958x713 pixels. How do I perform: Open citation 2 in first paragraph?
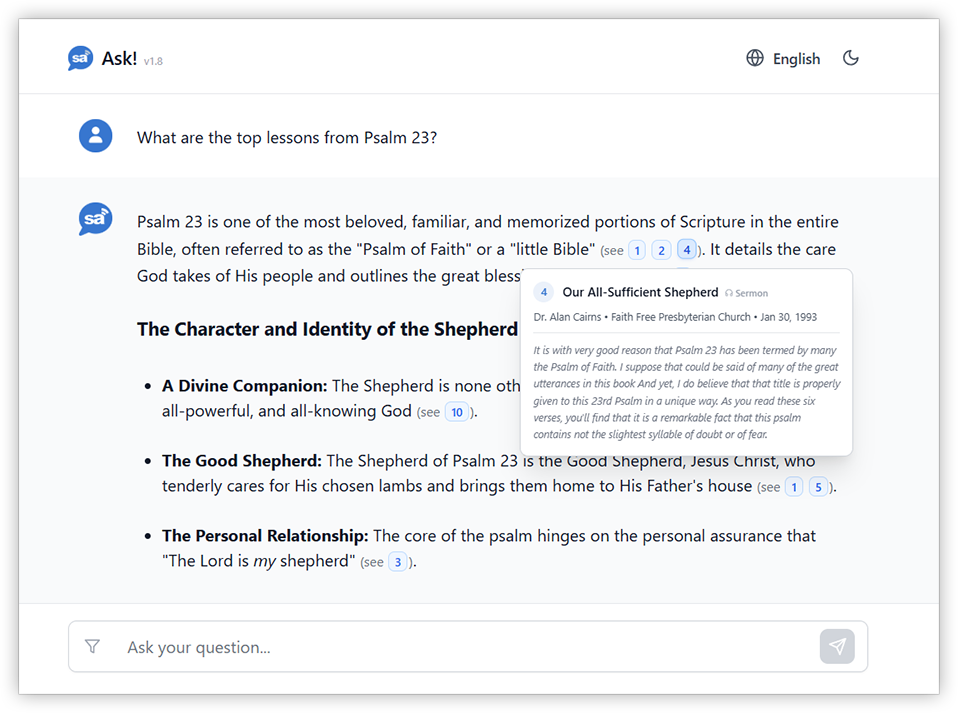coord(661,250)
